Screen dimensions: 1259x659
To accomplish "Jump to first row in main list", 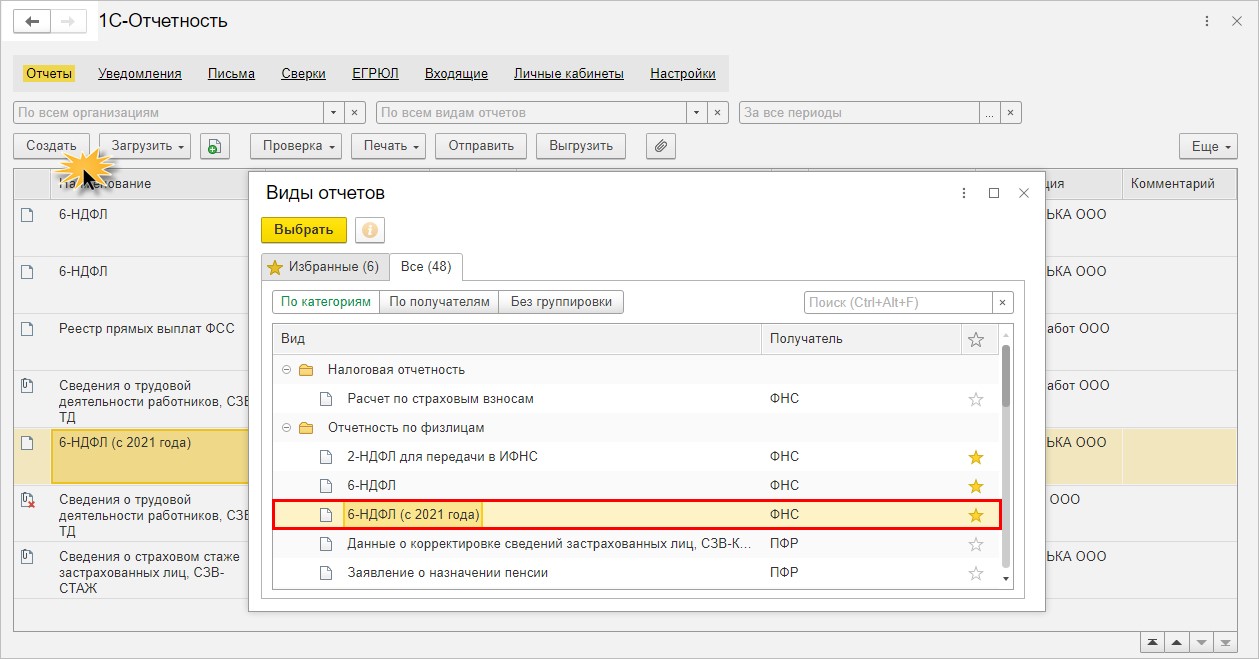I will (x=1153, y=641).
